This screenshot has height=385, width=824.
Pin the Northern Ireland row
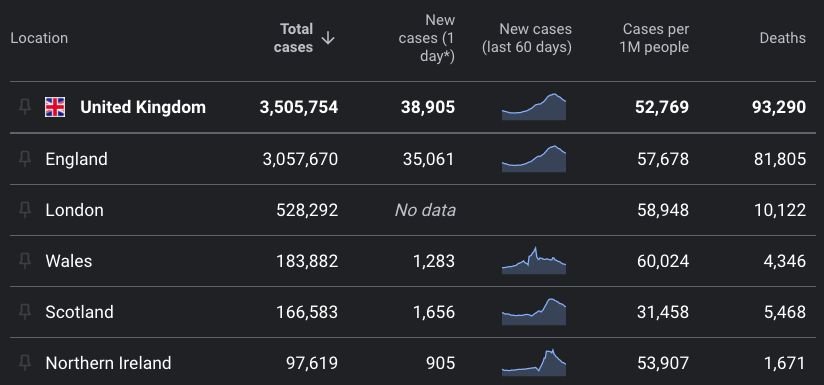click(x=25, y=362)
